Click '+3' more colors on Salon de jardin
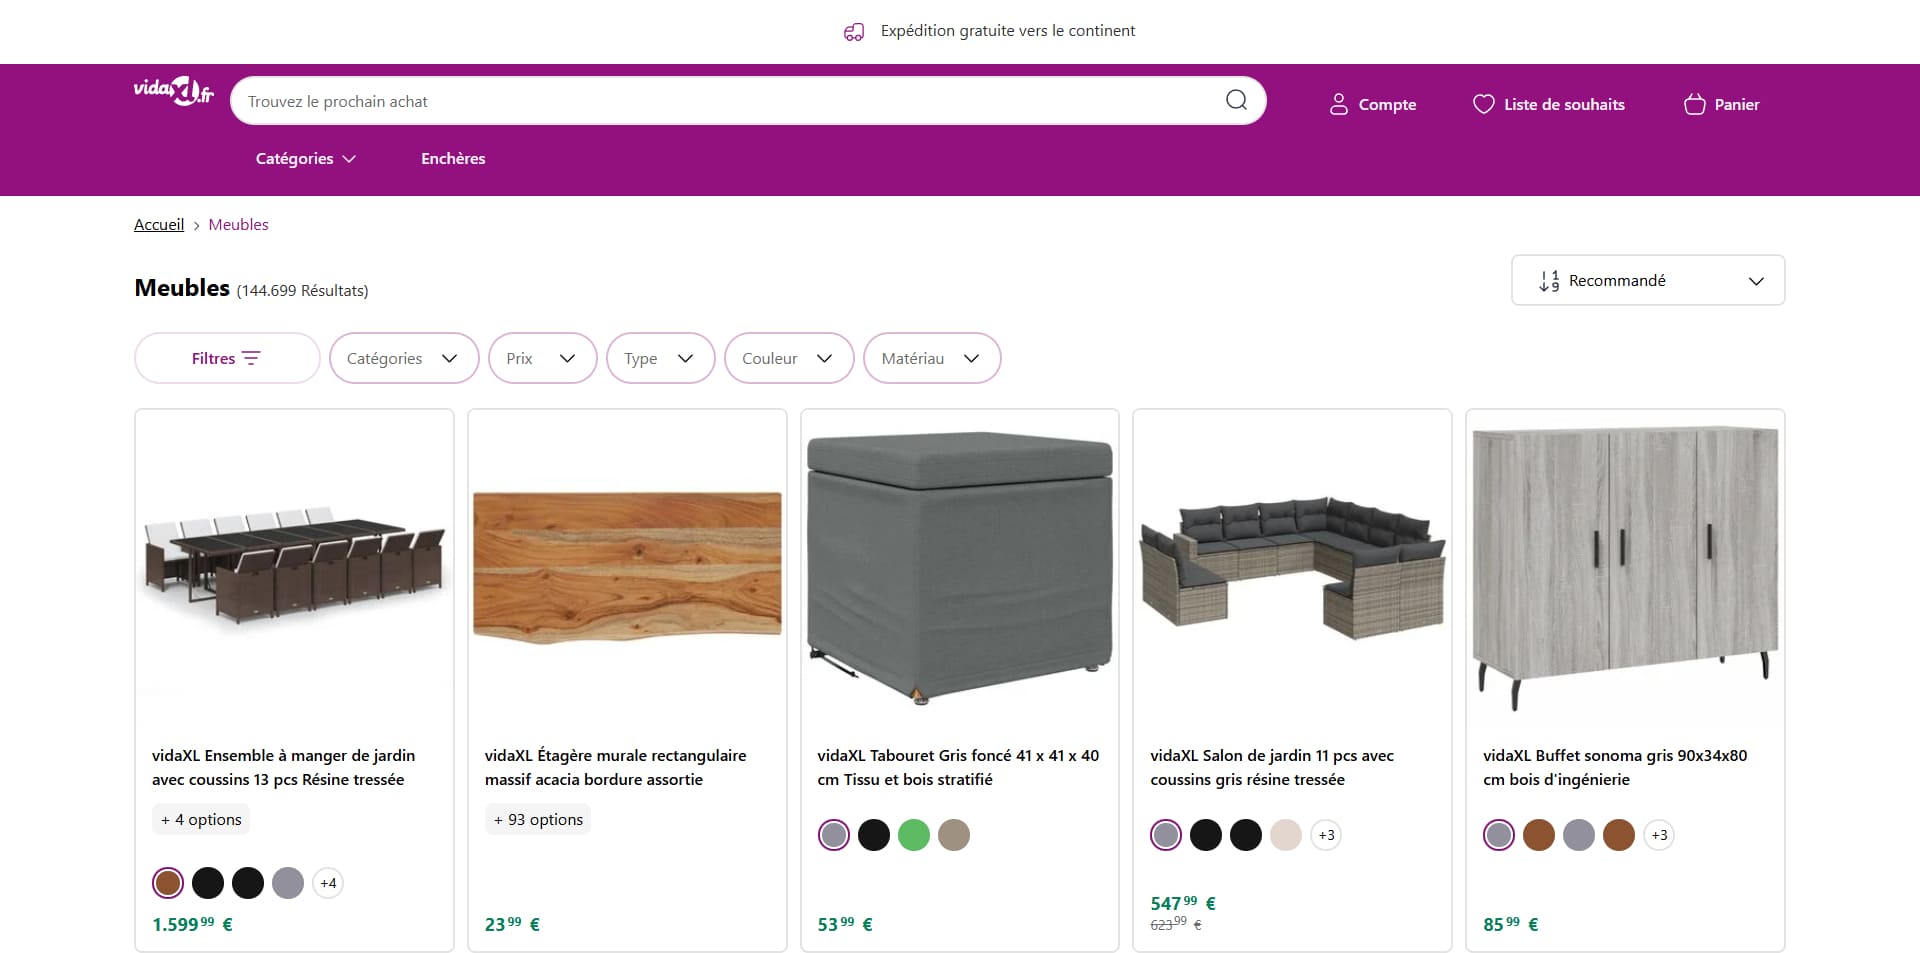 coord(1326,835)
